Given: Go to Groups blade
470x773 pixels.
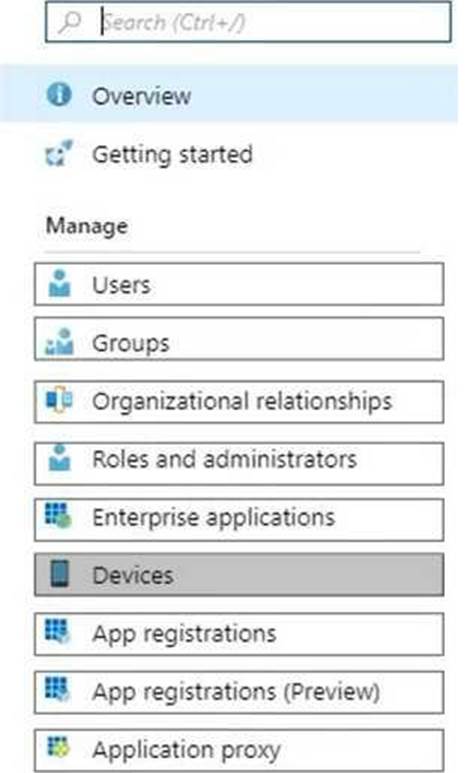Looking at the screenshot, I should coord(239,339).
